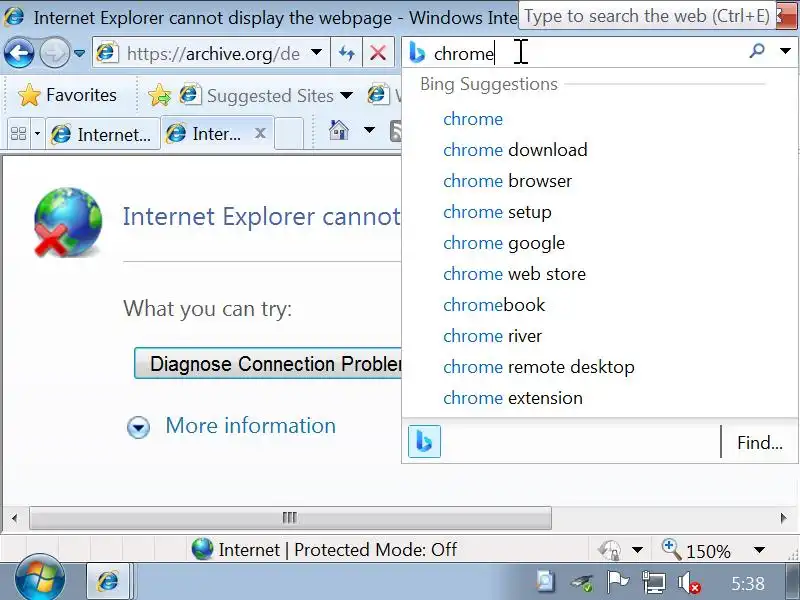The image size is (800, 600).
Task: Select the 'chrome' suggestion
Action: tap(473, 119)
